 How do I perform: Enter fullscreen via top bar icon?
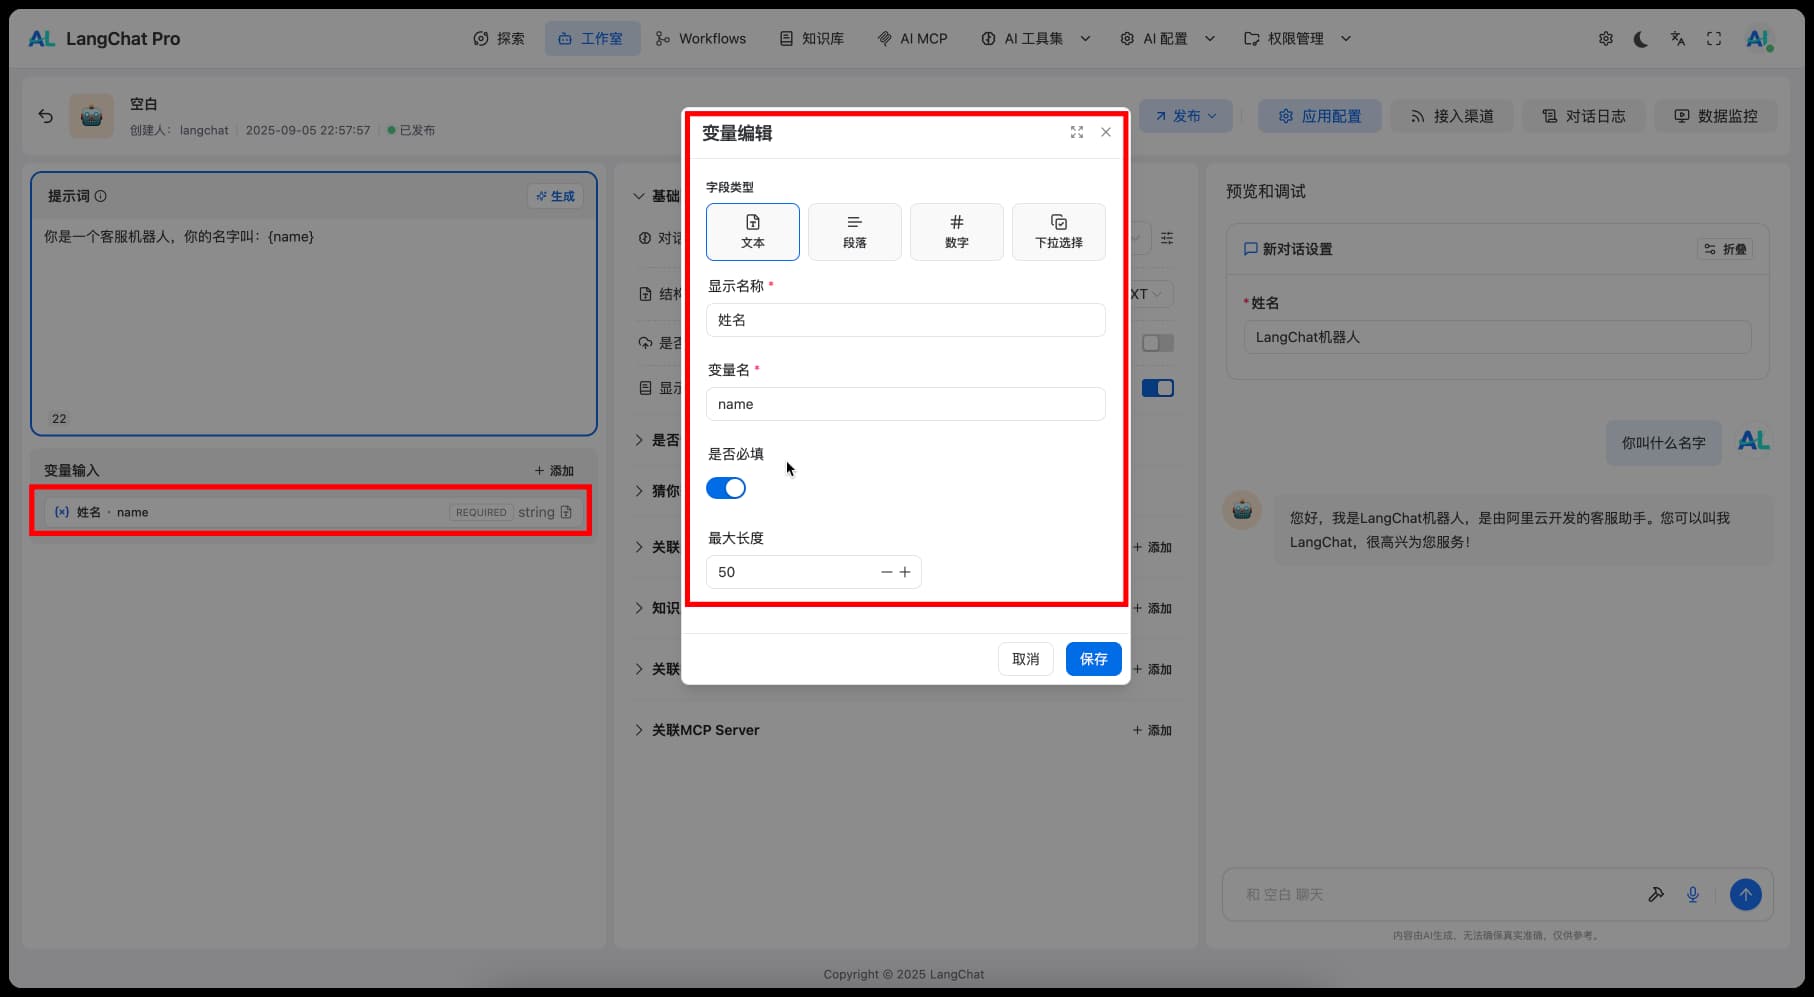point(1714,39)
